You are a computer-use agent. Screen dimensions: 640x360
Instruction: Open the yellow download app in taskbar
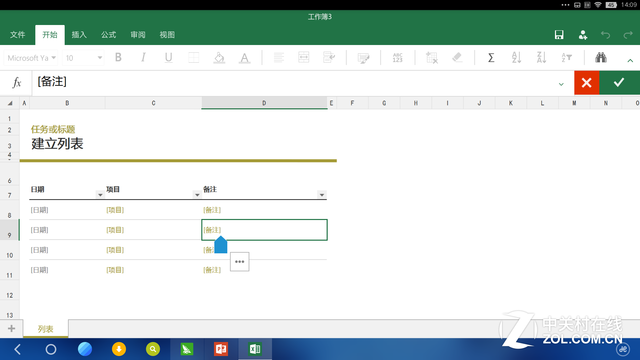[119, 349]
